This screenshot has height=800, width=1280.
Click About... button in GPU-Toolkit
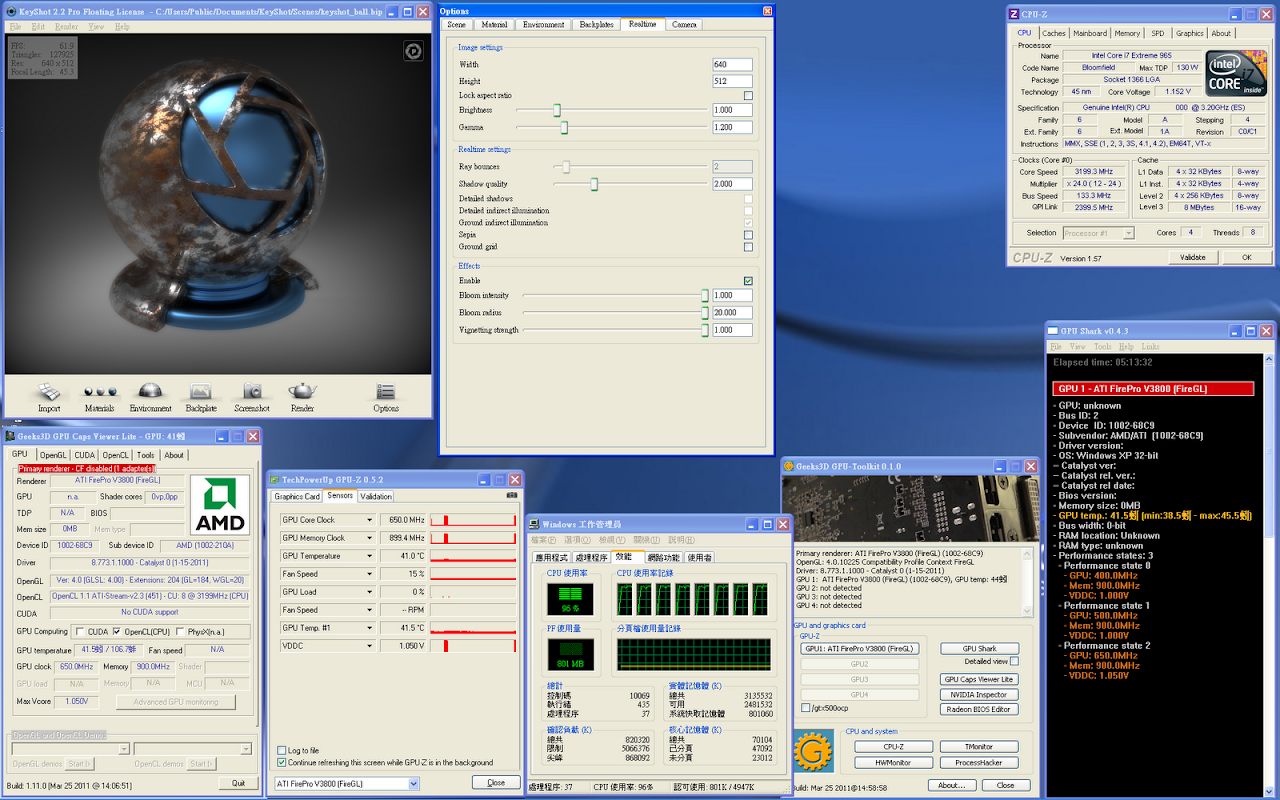click(951, 785)
